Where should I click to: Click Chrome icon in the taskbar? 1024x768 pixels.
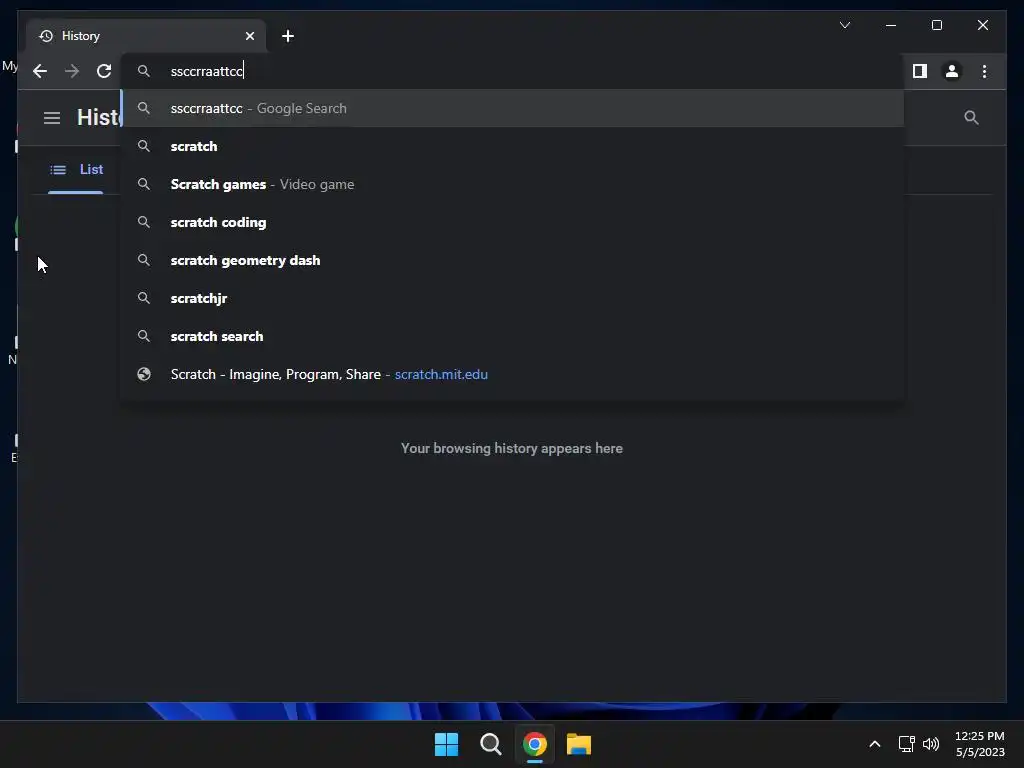pos(535,744)
